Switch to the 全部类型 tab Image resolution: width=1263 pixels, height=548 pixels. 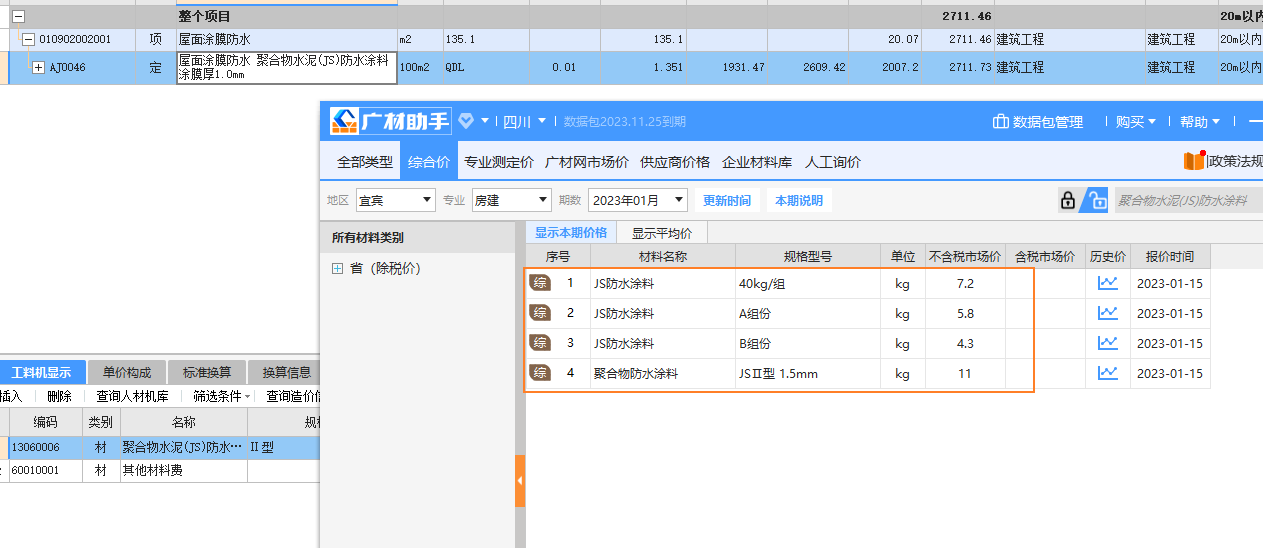click(365, 162)
